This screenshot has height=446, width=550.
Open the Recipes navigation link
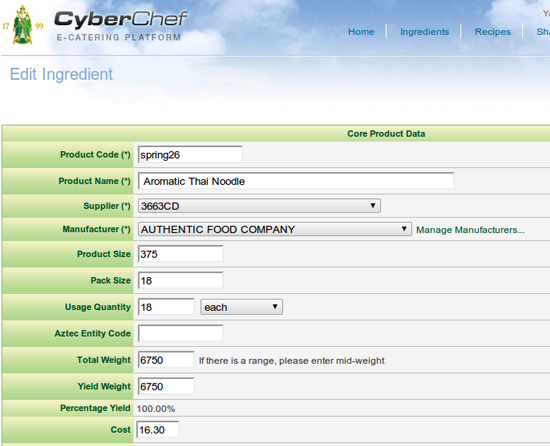pyautogui.click(x=492, y=32)
